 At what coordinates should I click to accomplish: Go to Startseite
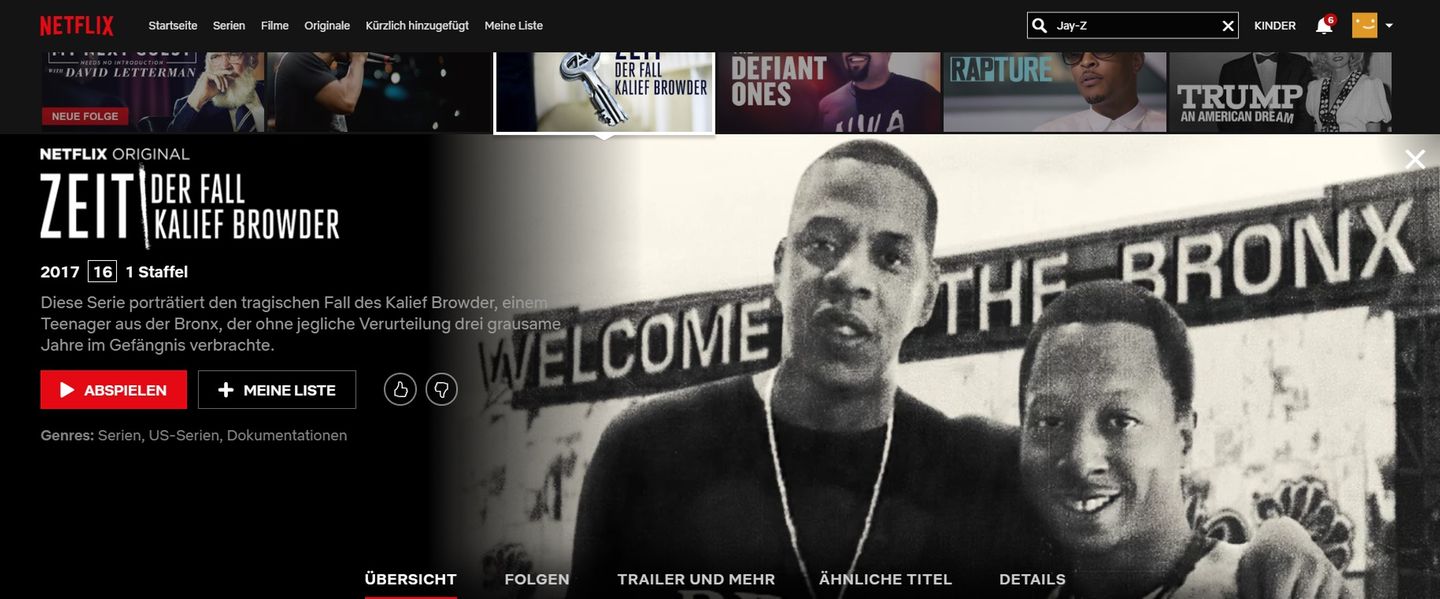(x=173, y=26)
